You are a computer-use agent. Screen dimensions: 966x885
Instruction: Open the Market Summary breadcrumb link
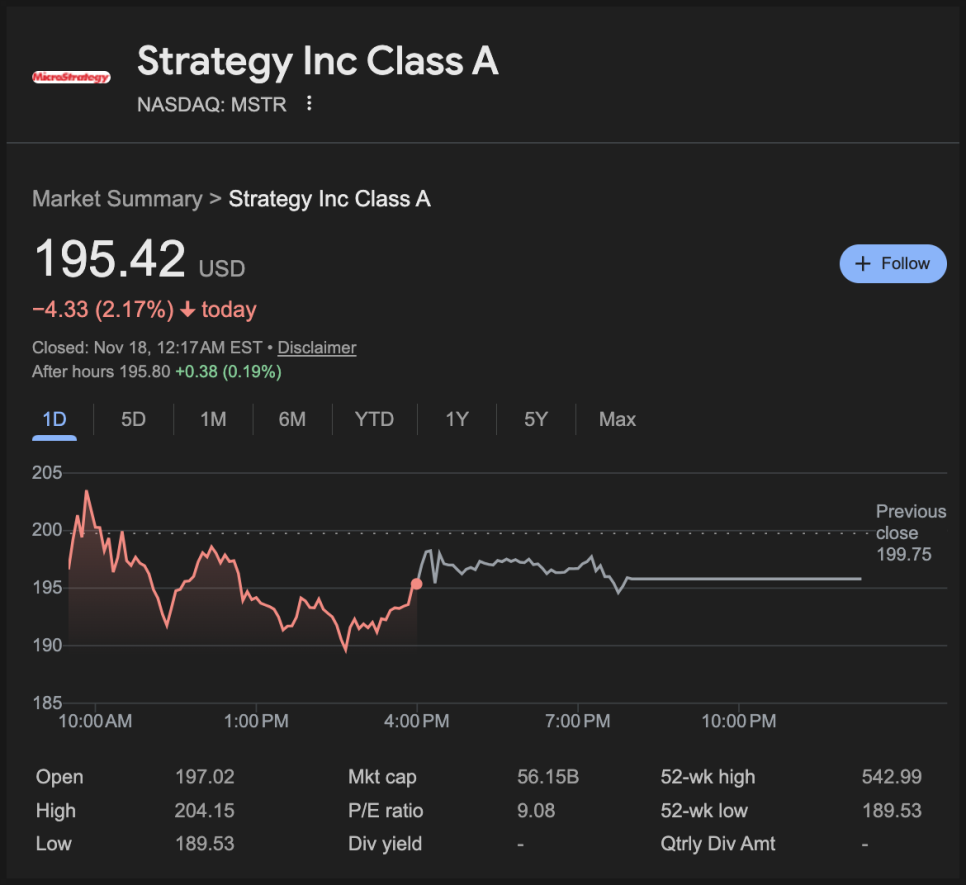(116, 199)
